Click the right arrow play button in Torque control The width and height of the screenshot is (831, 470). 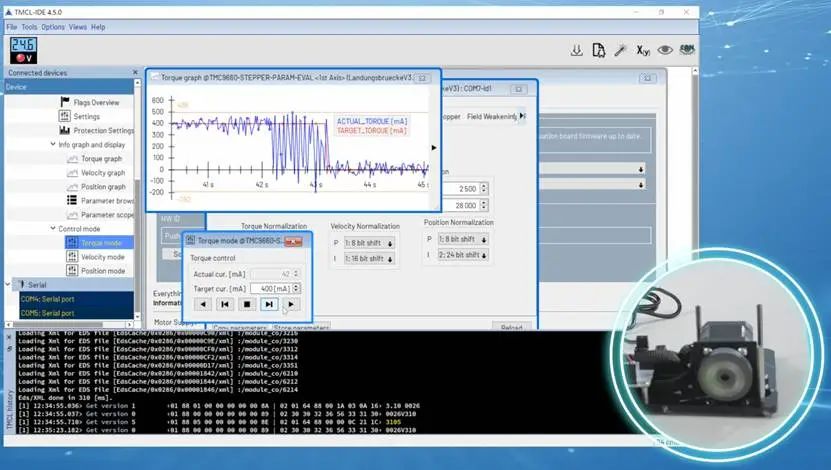point(290,304)
